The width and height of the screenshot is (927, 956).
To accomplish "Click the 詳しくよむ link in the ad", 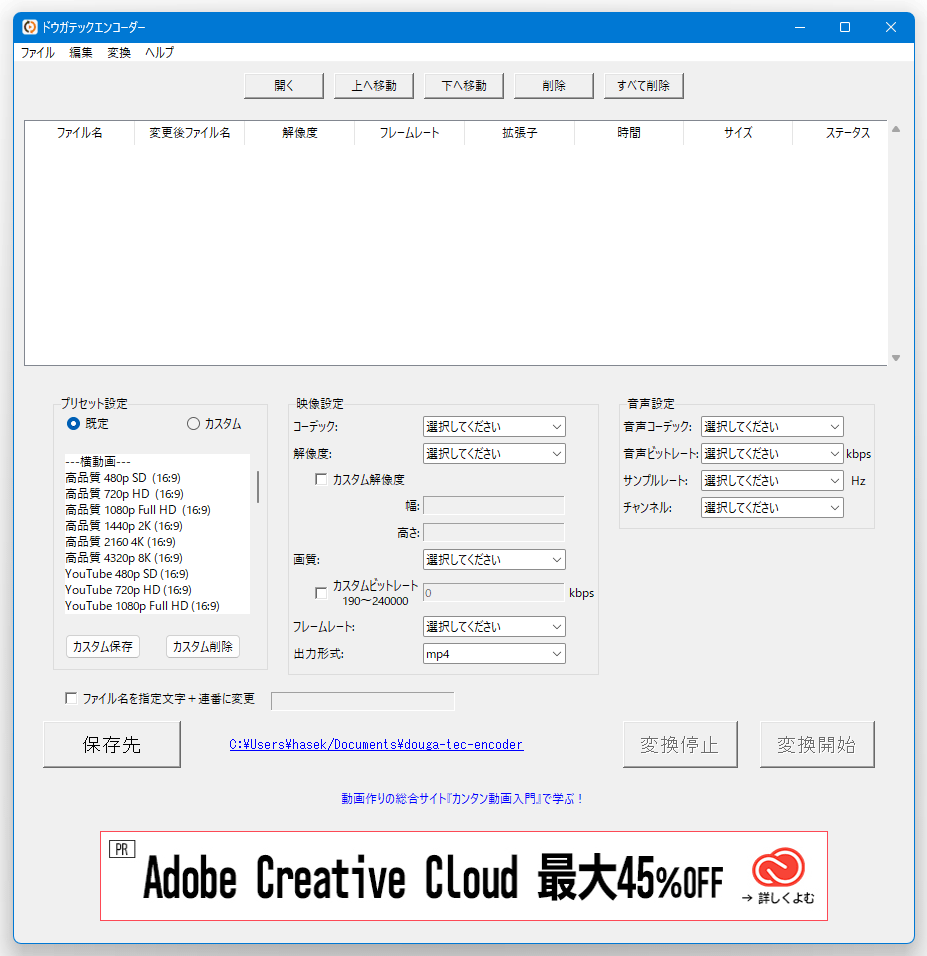I will pos(778,898).
